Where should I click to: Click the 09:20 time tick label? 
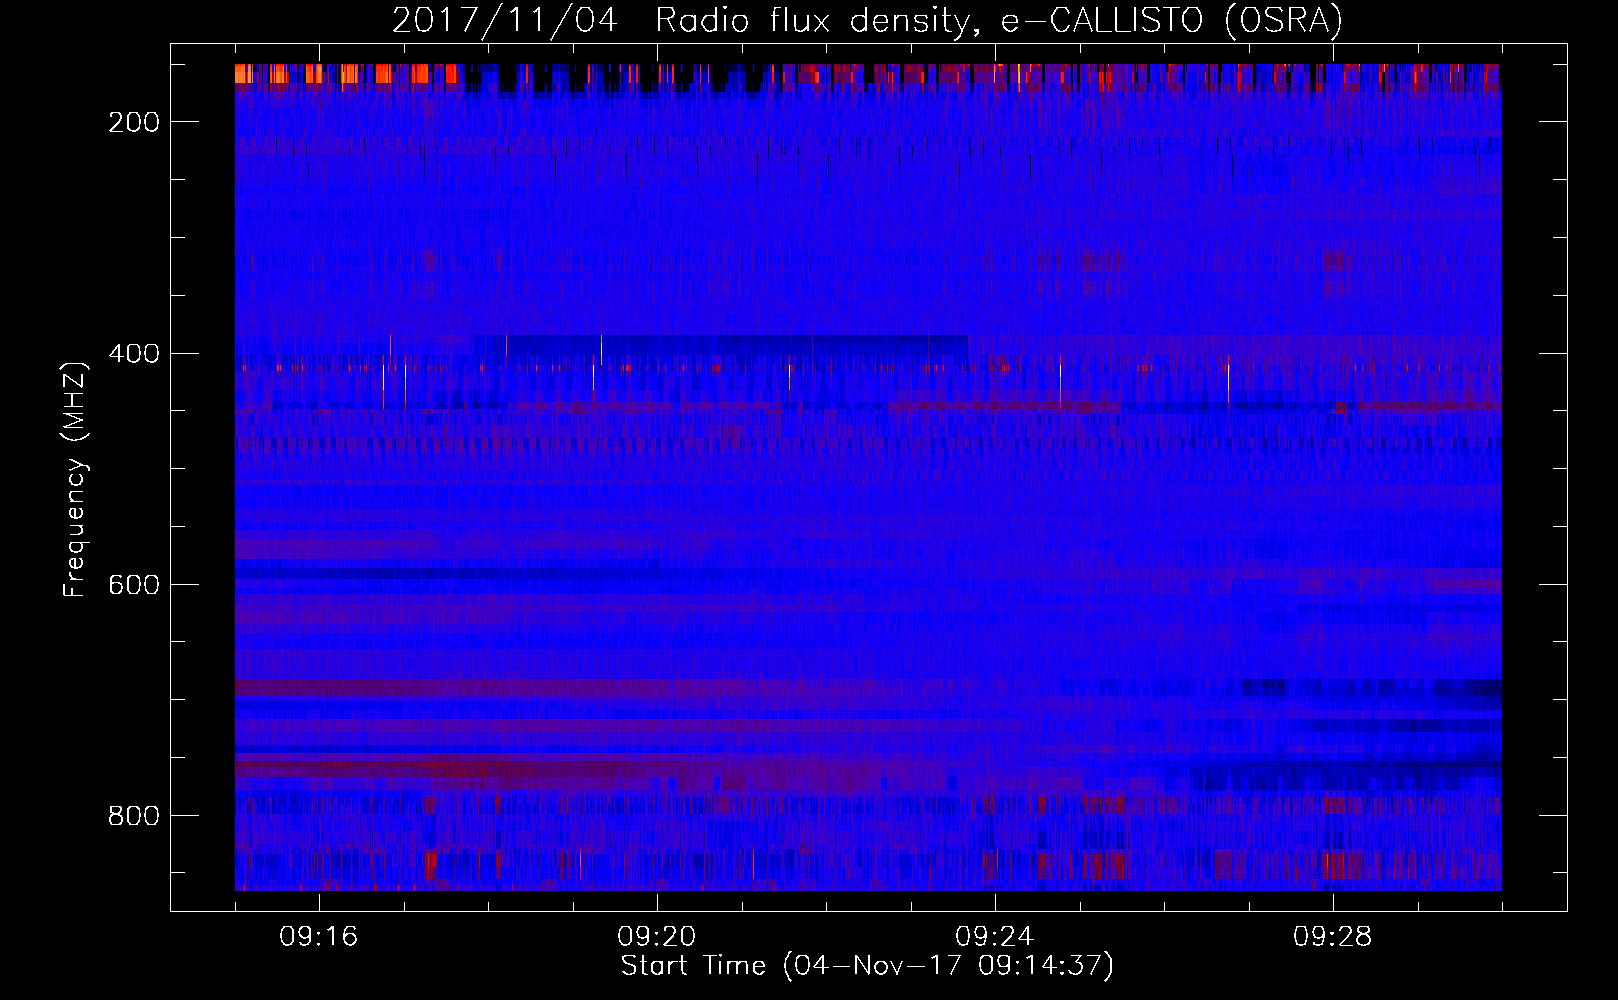click(656, 937)
